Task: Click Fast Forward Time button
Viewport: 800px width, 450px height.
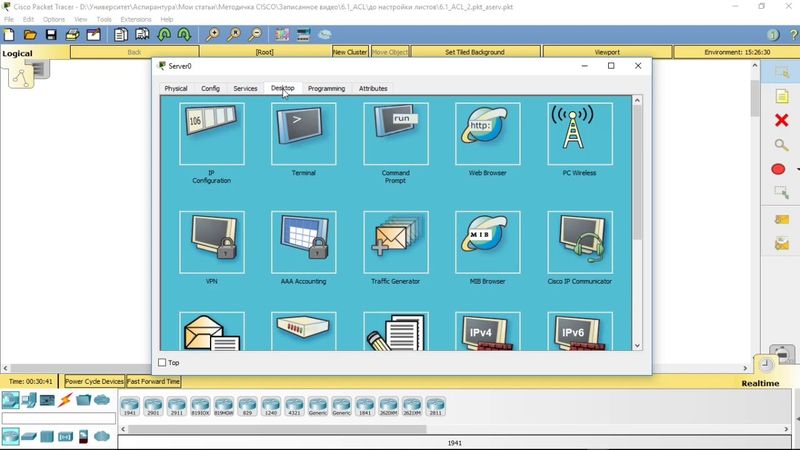Action: [153, 381]
